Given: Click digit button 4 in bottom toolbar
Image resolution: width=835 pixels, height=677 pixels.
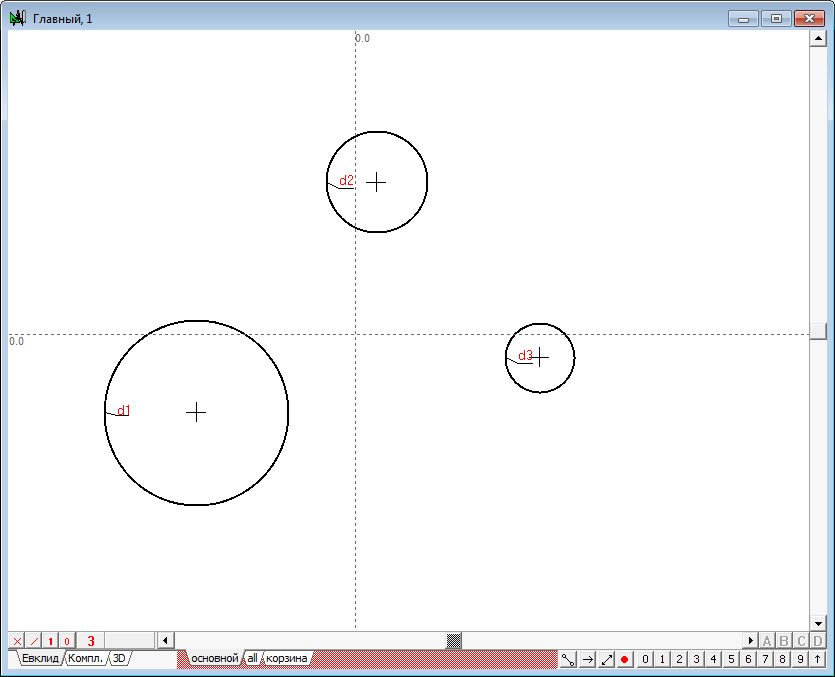Looking at the screenshot, I should coord(714,659).
